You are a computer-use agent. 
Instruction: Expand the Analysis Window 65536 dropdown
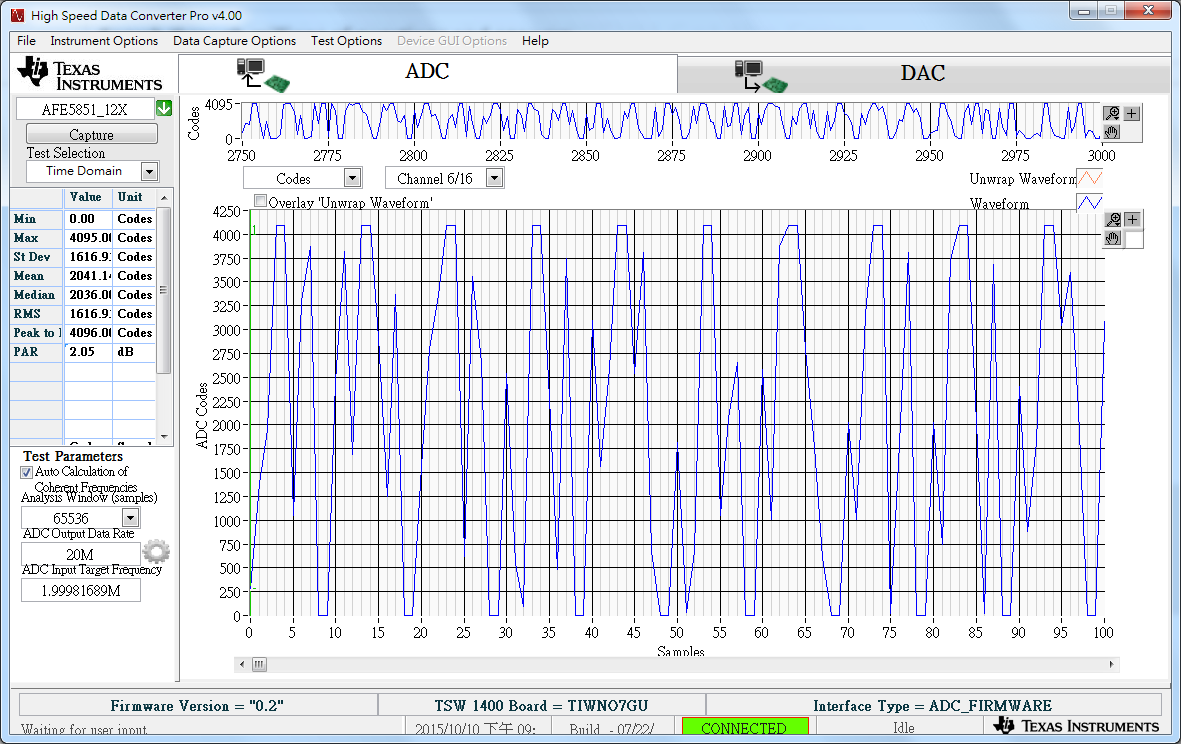click(130, 518)
